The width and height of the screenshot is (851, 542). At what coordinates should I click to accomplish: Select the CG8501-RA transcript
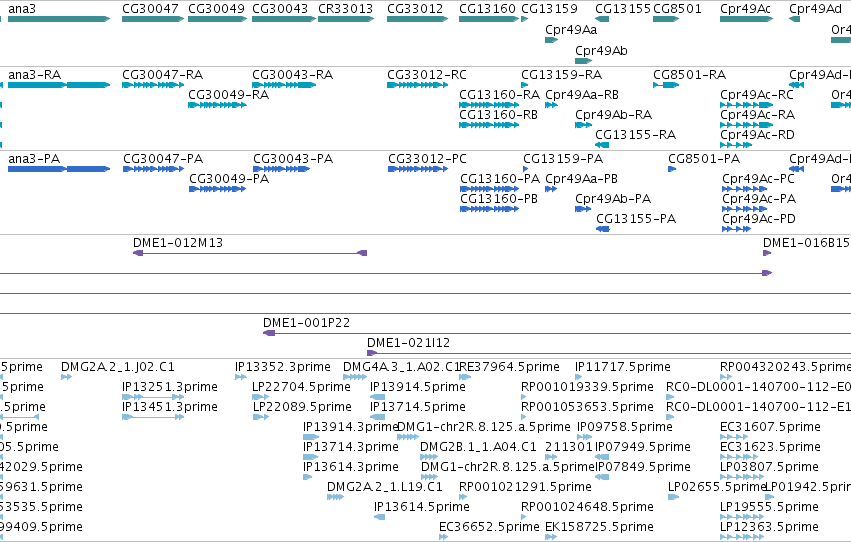[666, 85]
